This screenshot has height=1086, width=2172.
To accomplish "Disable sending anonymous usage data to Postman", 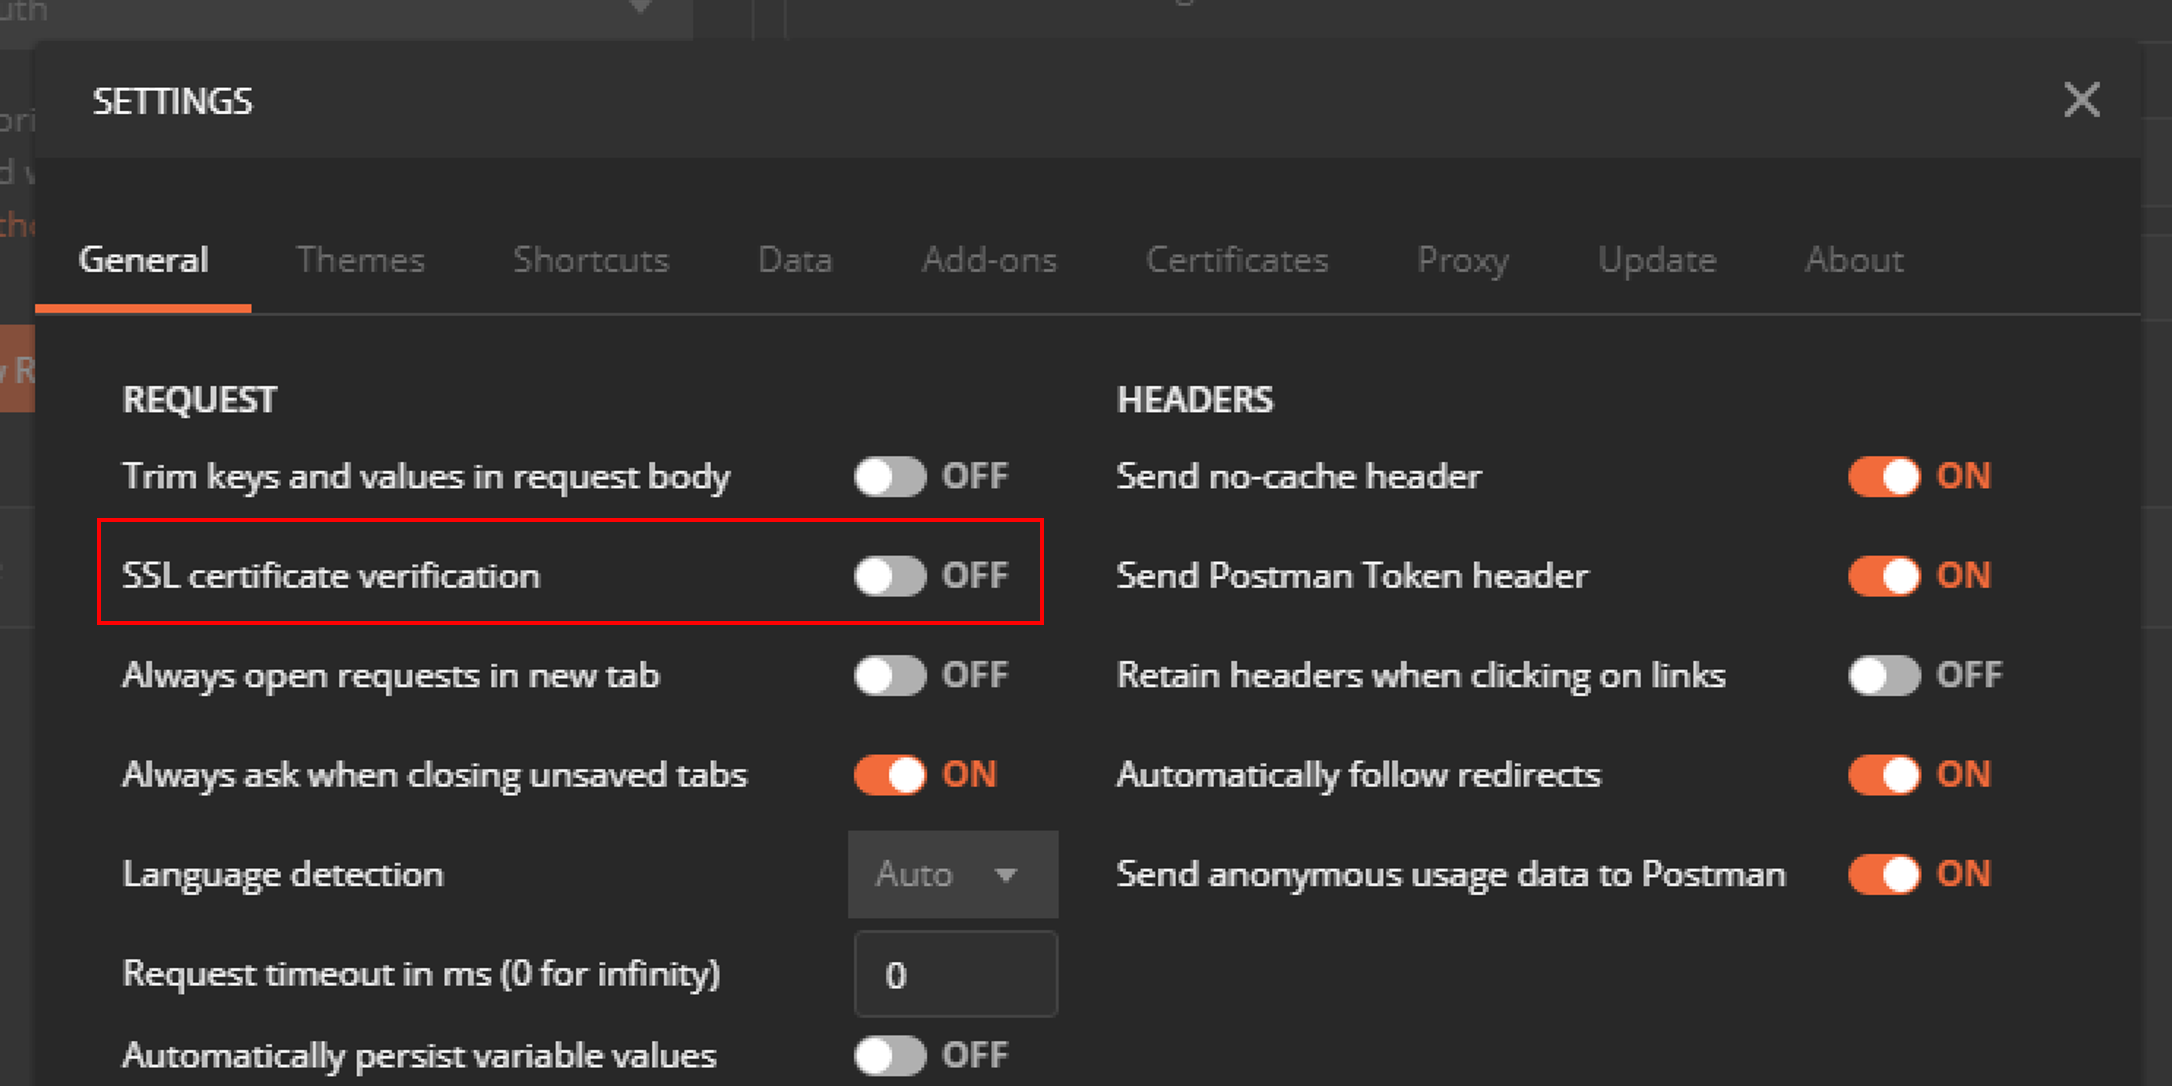I will [x=1883, y=874].
